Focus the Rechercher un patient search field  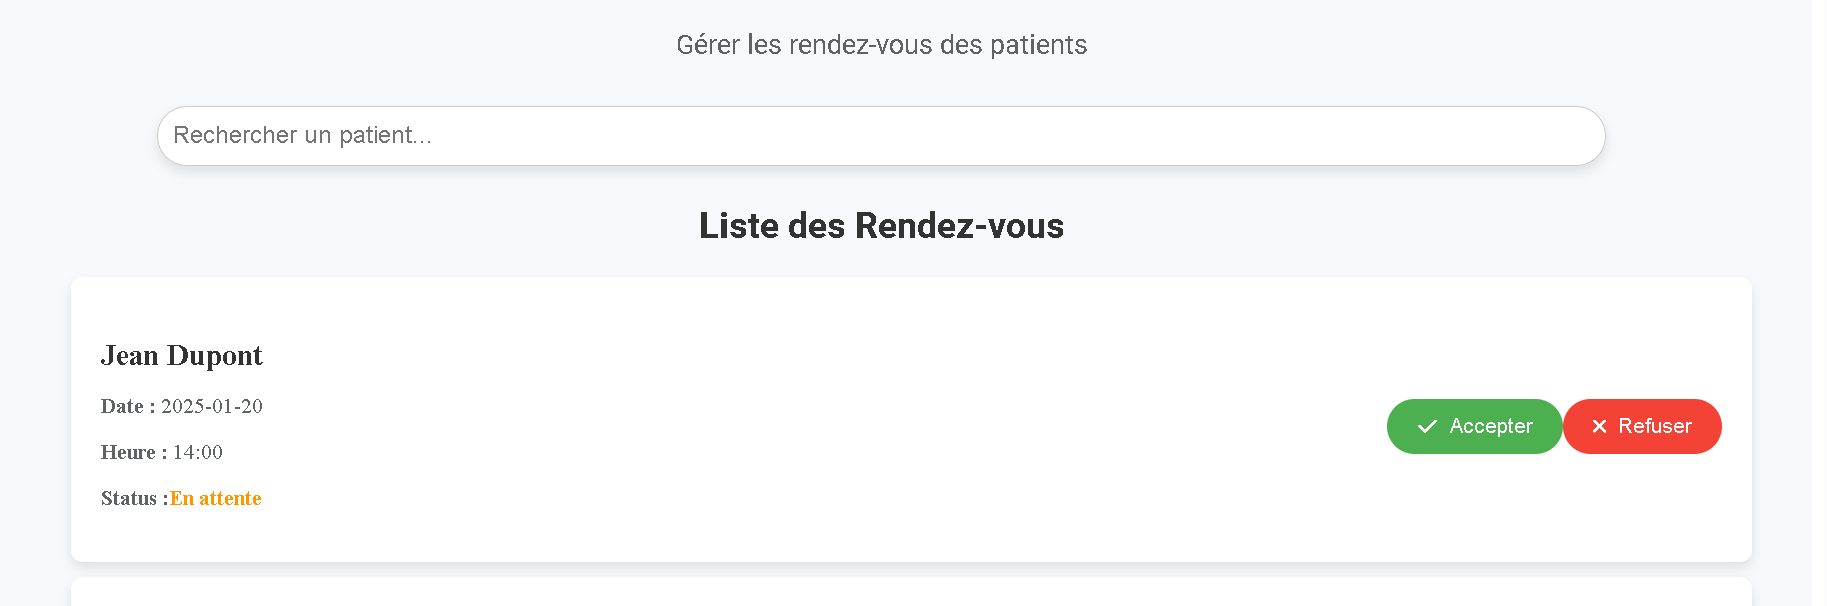(x=881, y=136)
